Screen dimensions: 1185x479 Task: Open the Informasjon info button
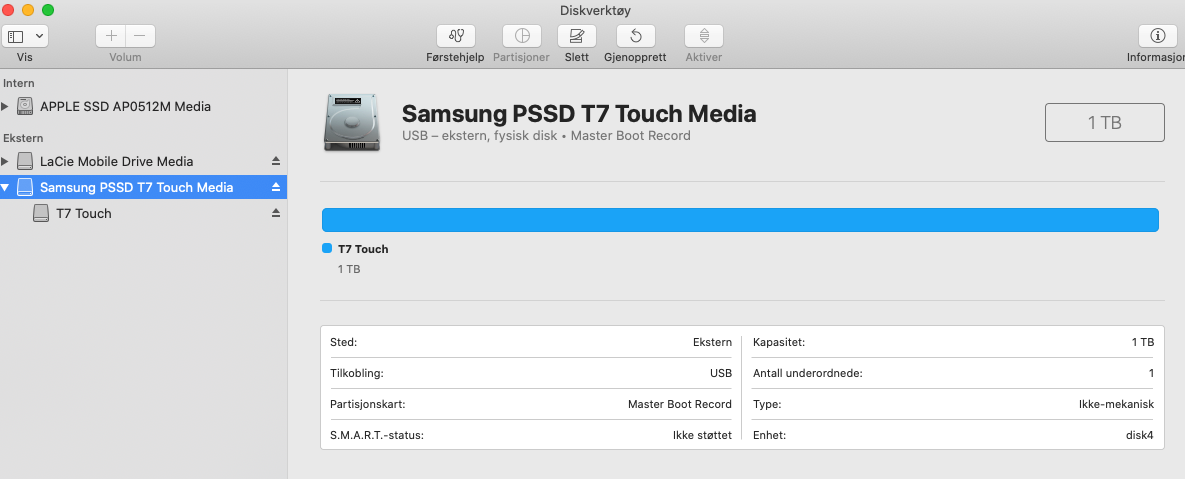(x=1157, y=36)
